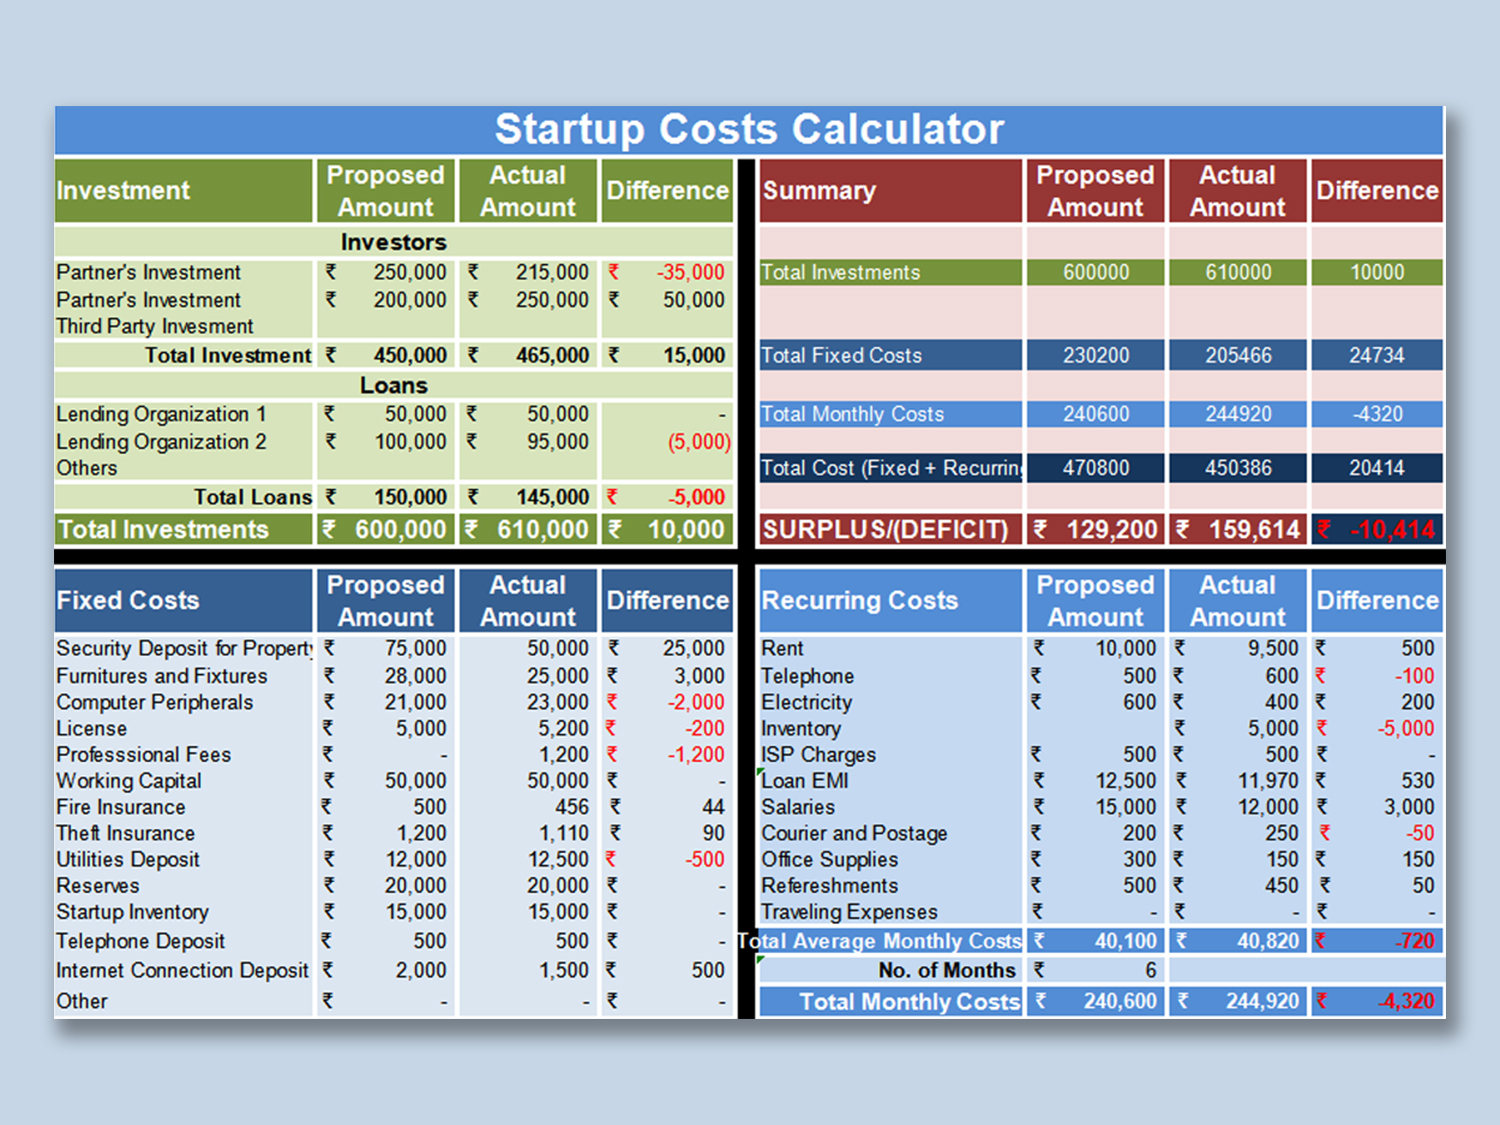This screenshot has height=1125, width=1500.
Task: Select the red Summary header cell
Action: click(x=891, y=190)
